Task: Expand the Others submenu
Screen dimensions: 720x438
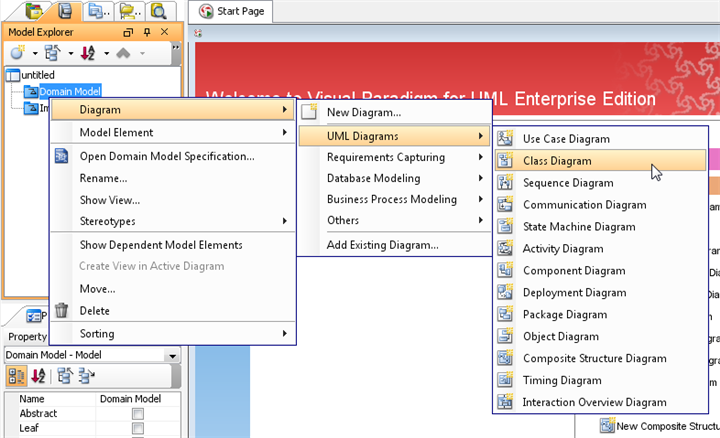Action: 395,220
